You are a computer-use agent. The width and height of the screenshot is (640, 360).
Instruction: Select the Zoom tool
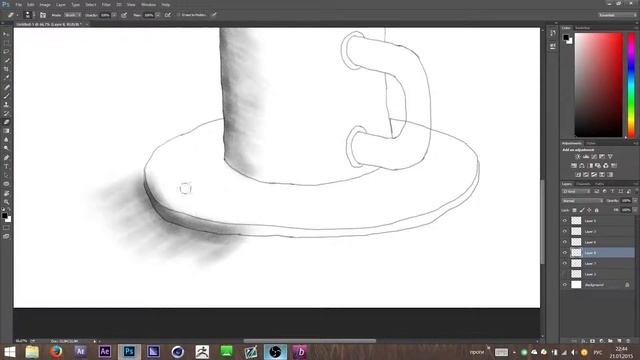(x=6, y=202)
